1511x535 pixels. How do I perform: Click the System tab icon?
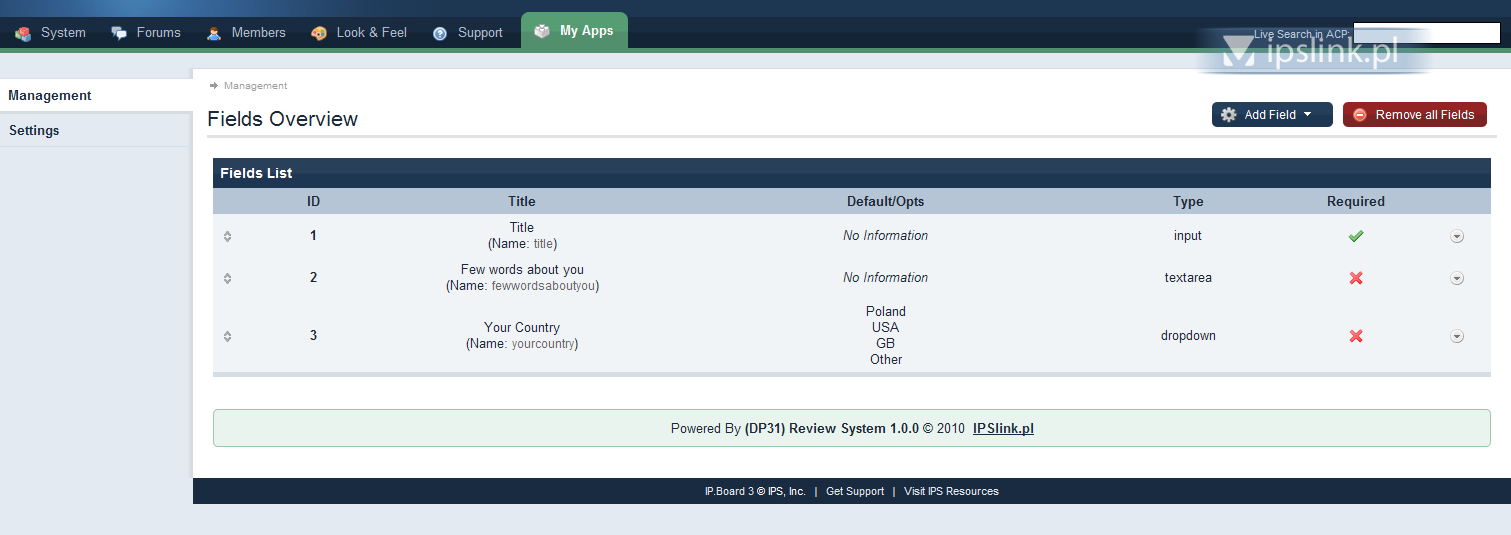(x=23, y=33)
